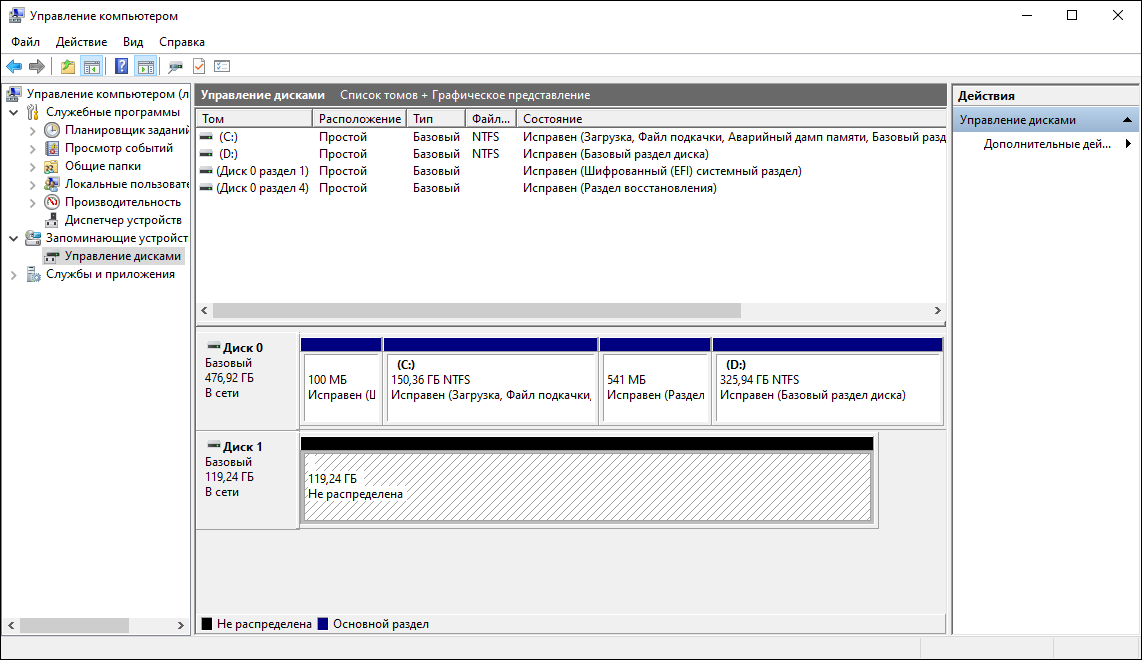
Task: Collapse the Запоминающие устройства node
Action: [14, 238]
